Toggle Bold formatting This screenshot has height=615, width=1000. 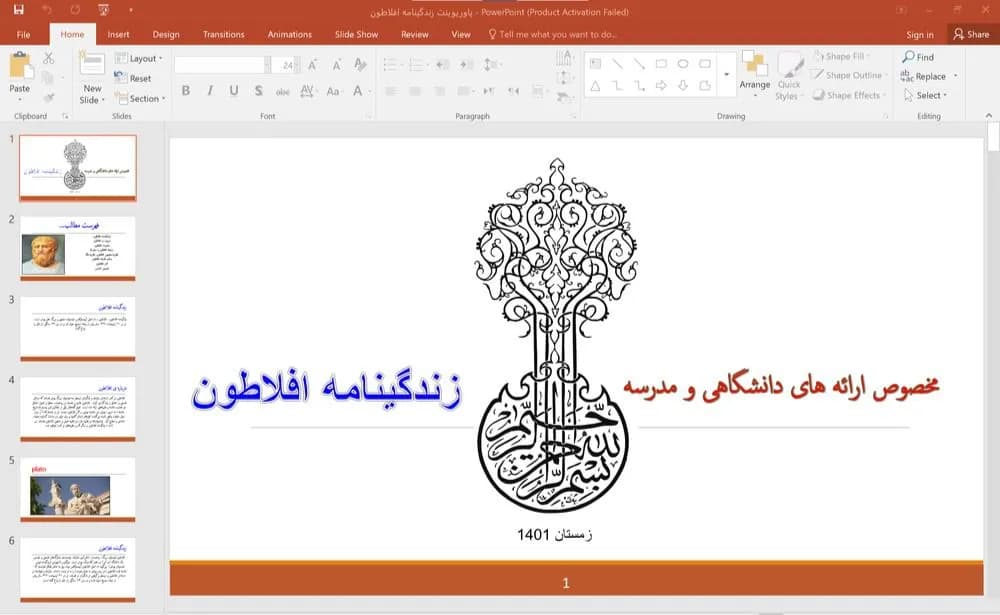[186, 91]
